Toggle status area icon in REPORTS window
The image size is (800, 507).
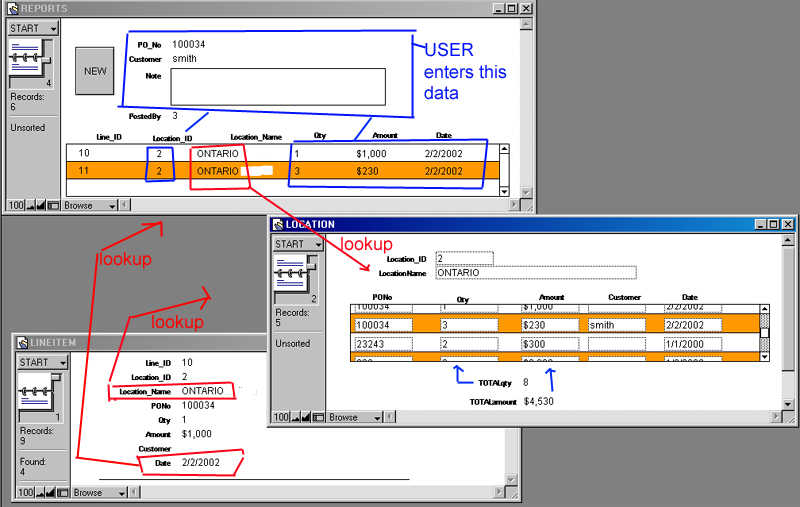pos(55,205)
